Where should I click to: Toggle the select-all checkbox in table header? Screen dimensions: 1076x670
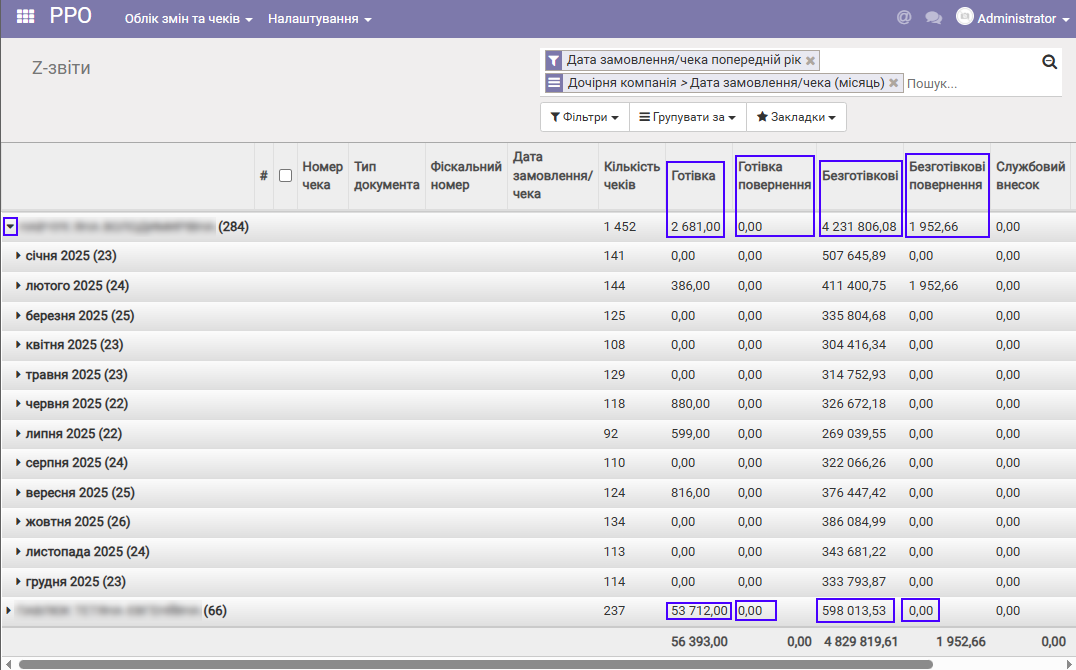(x=285, y=175)
